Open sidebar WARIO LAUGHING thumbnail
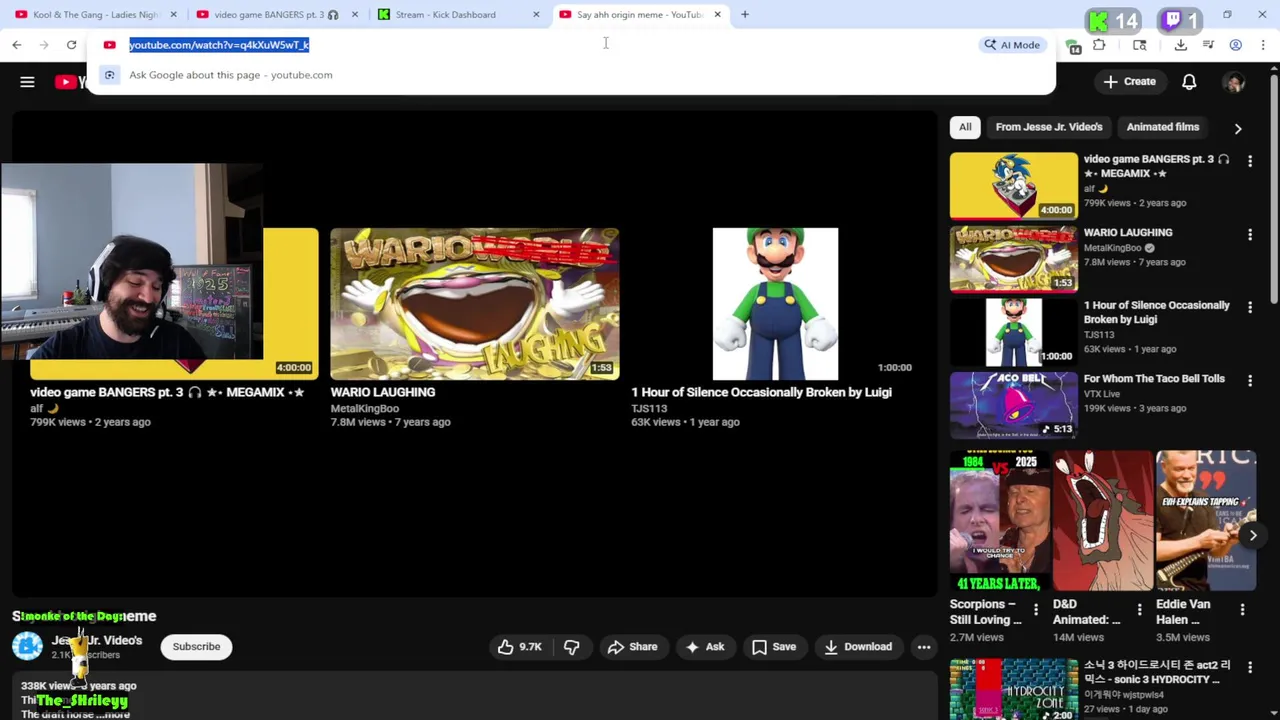This screenshot has width=1280, height=720. point(1014,259)
